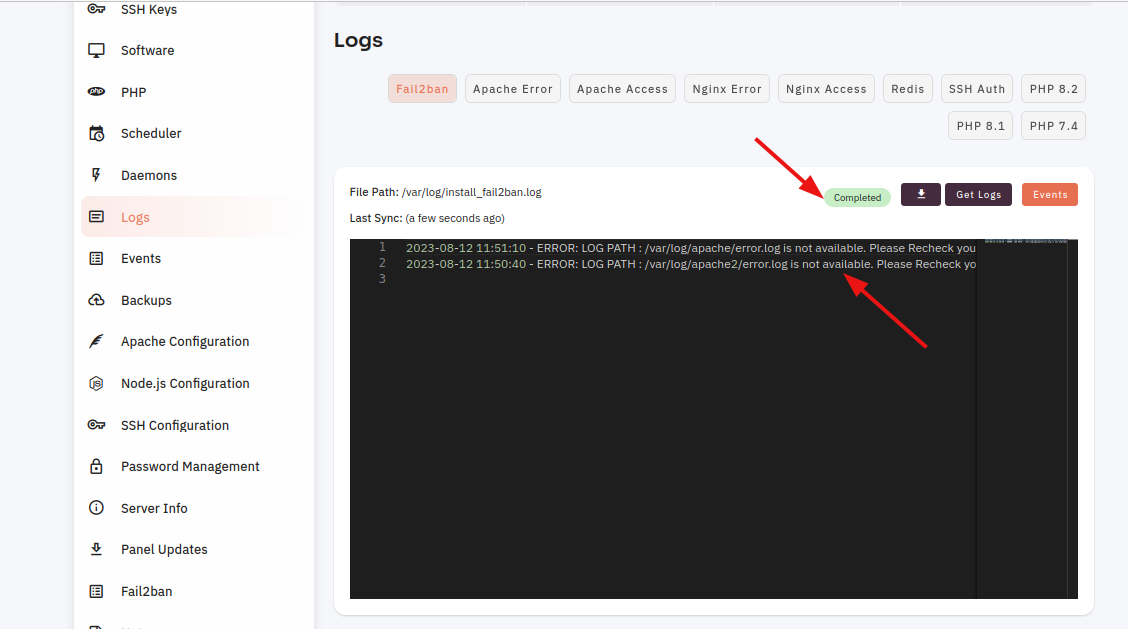Viewport: 1128px width, 629px height.
Task: Click the Panel Updates download icon
Action: [x=96, y=549]
